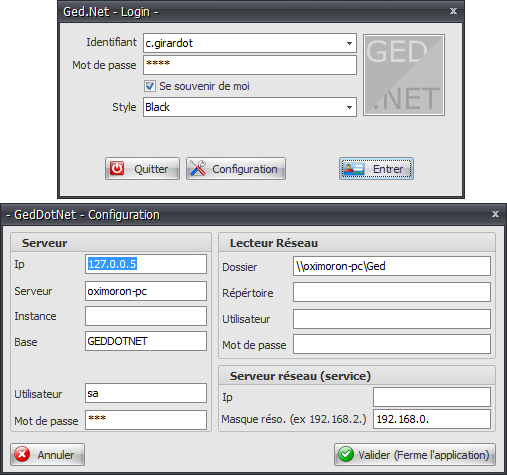Click the red X icon on Annuler

[x=22, y=454]
